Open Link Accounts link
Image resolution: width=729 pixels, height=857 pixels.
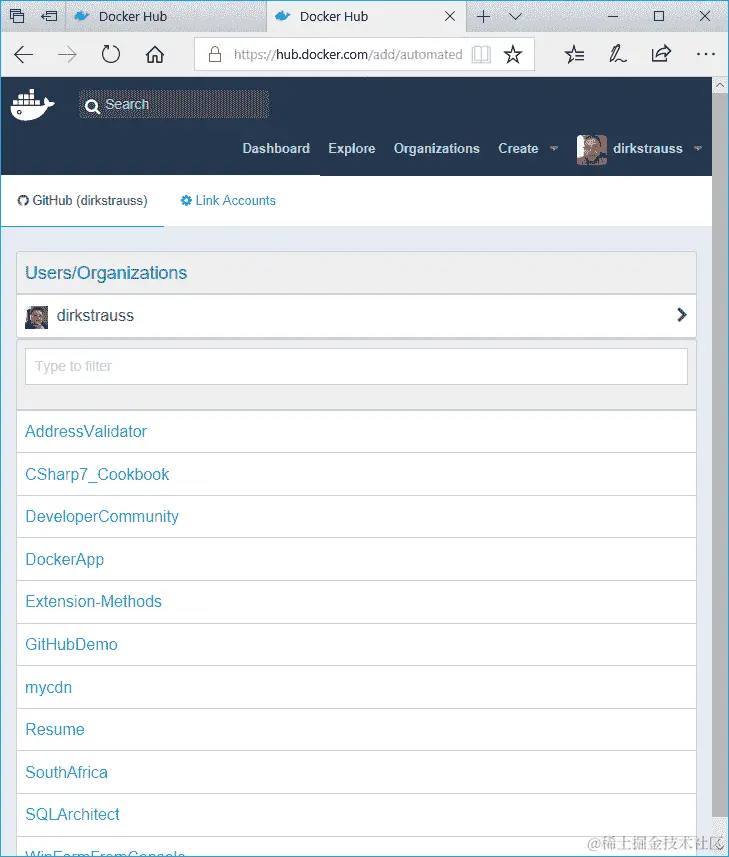pos(236,201)
